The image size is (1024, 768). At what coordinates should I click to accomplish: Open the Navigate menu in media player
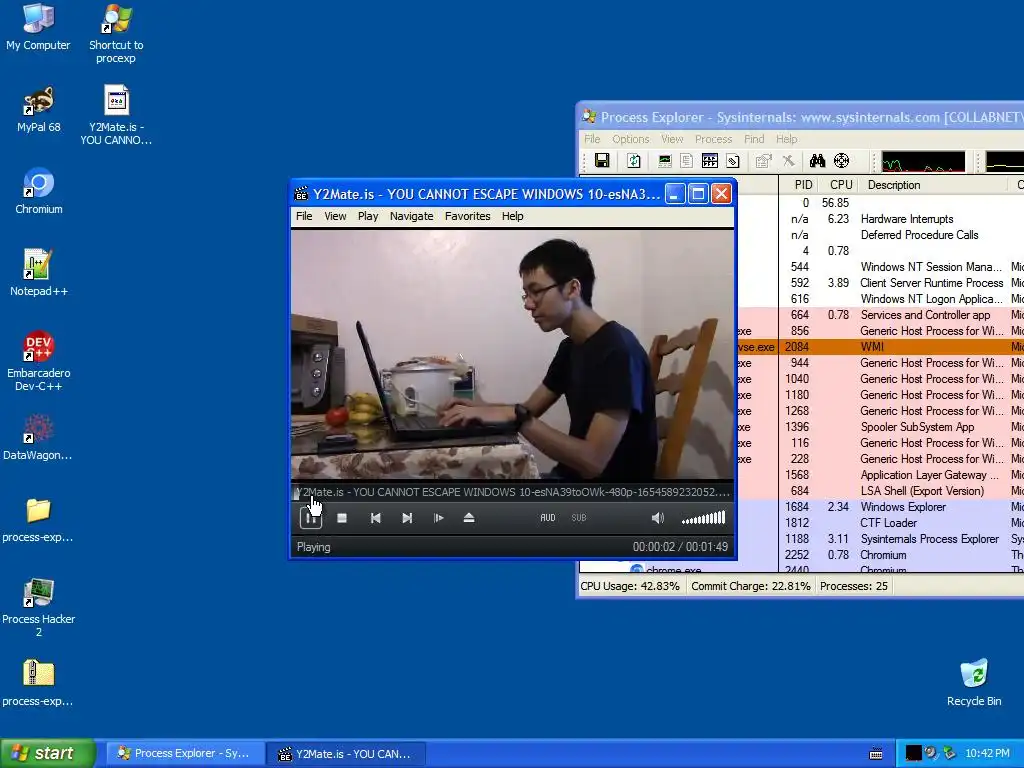tap(411, 216)
